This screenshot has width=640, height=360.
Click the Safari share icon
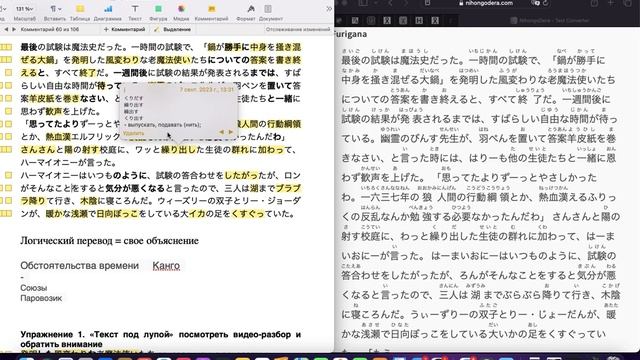(x=594, y=3)
